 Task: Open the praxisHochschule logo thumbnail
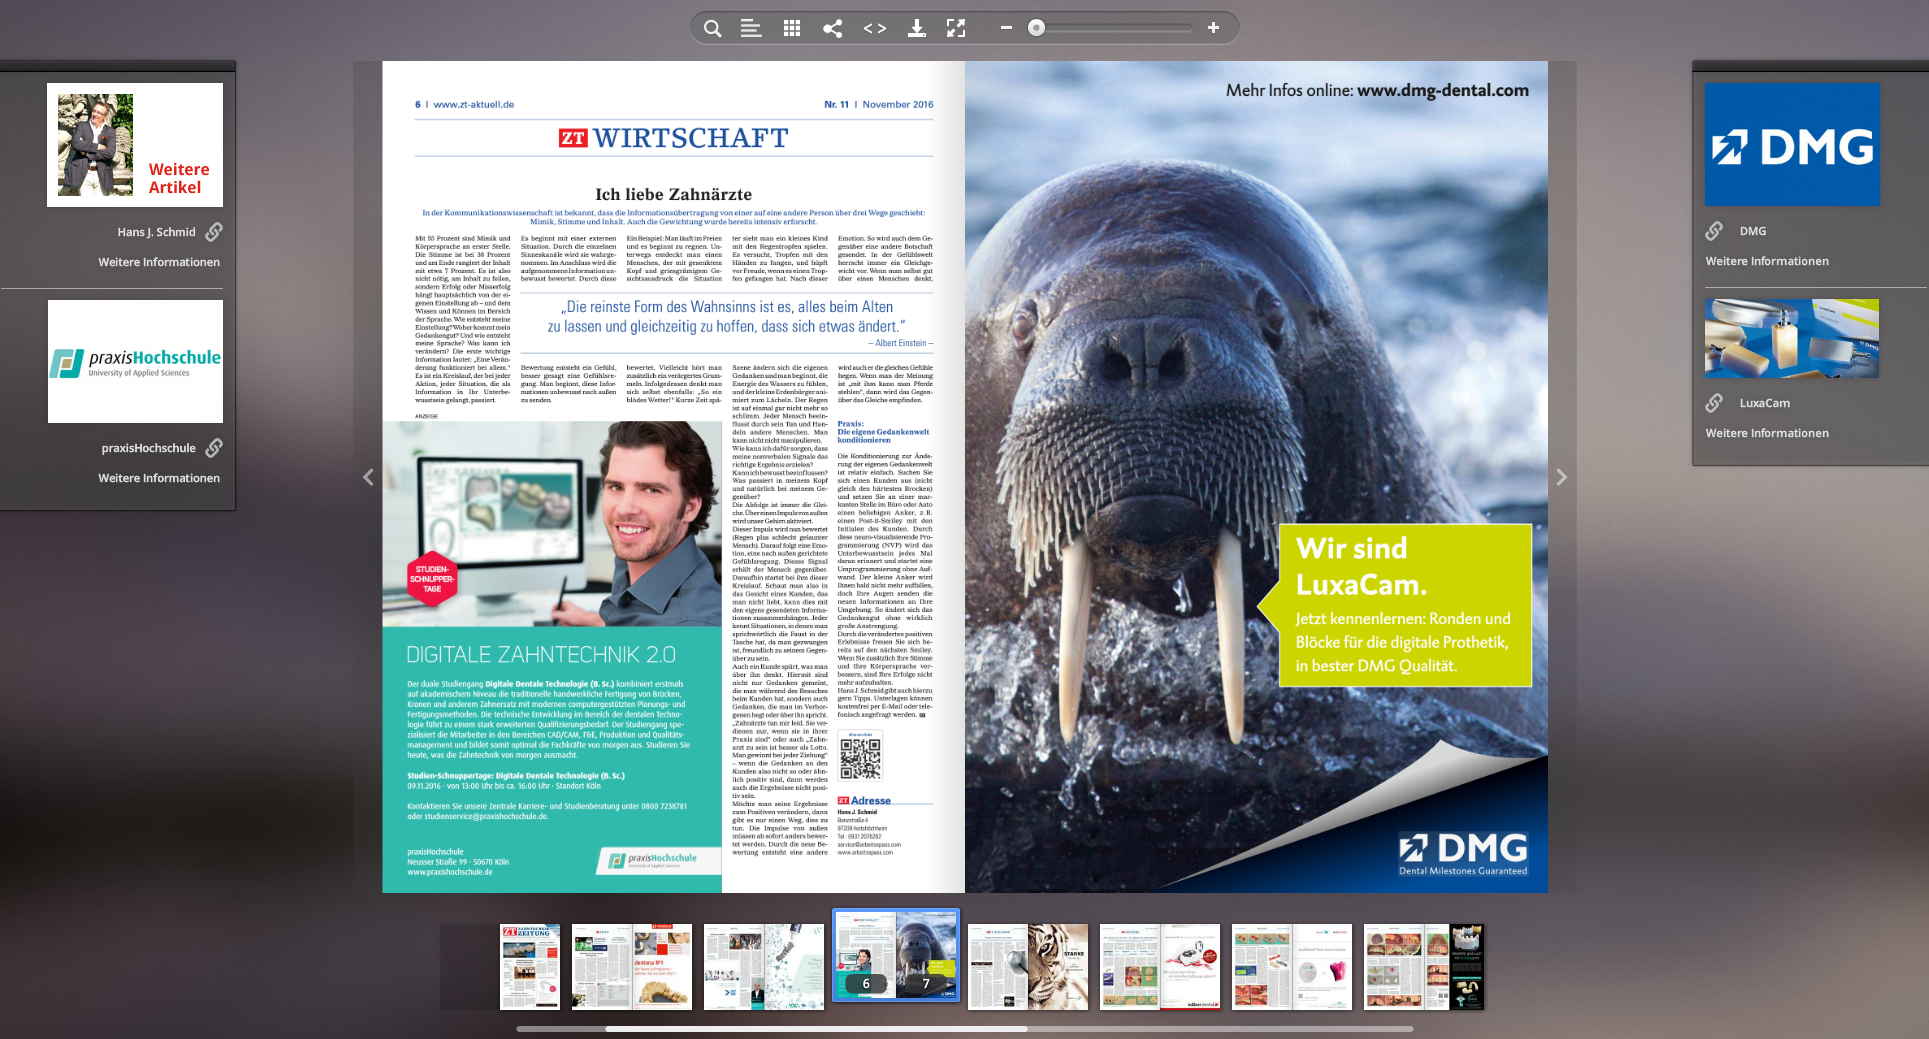point(135,361)
